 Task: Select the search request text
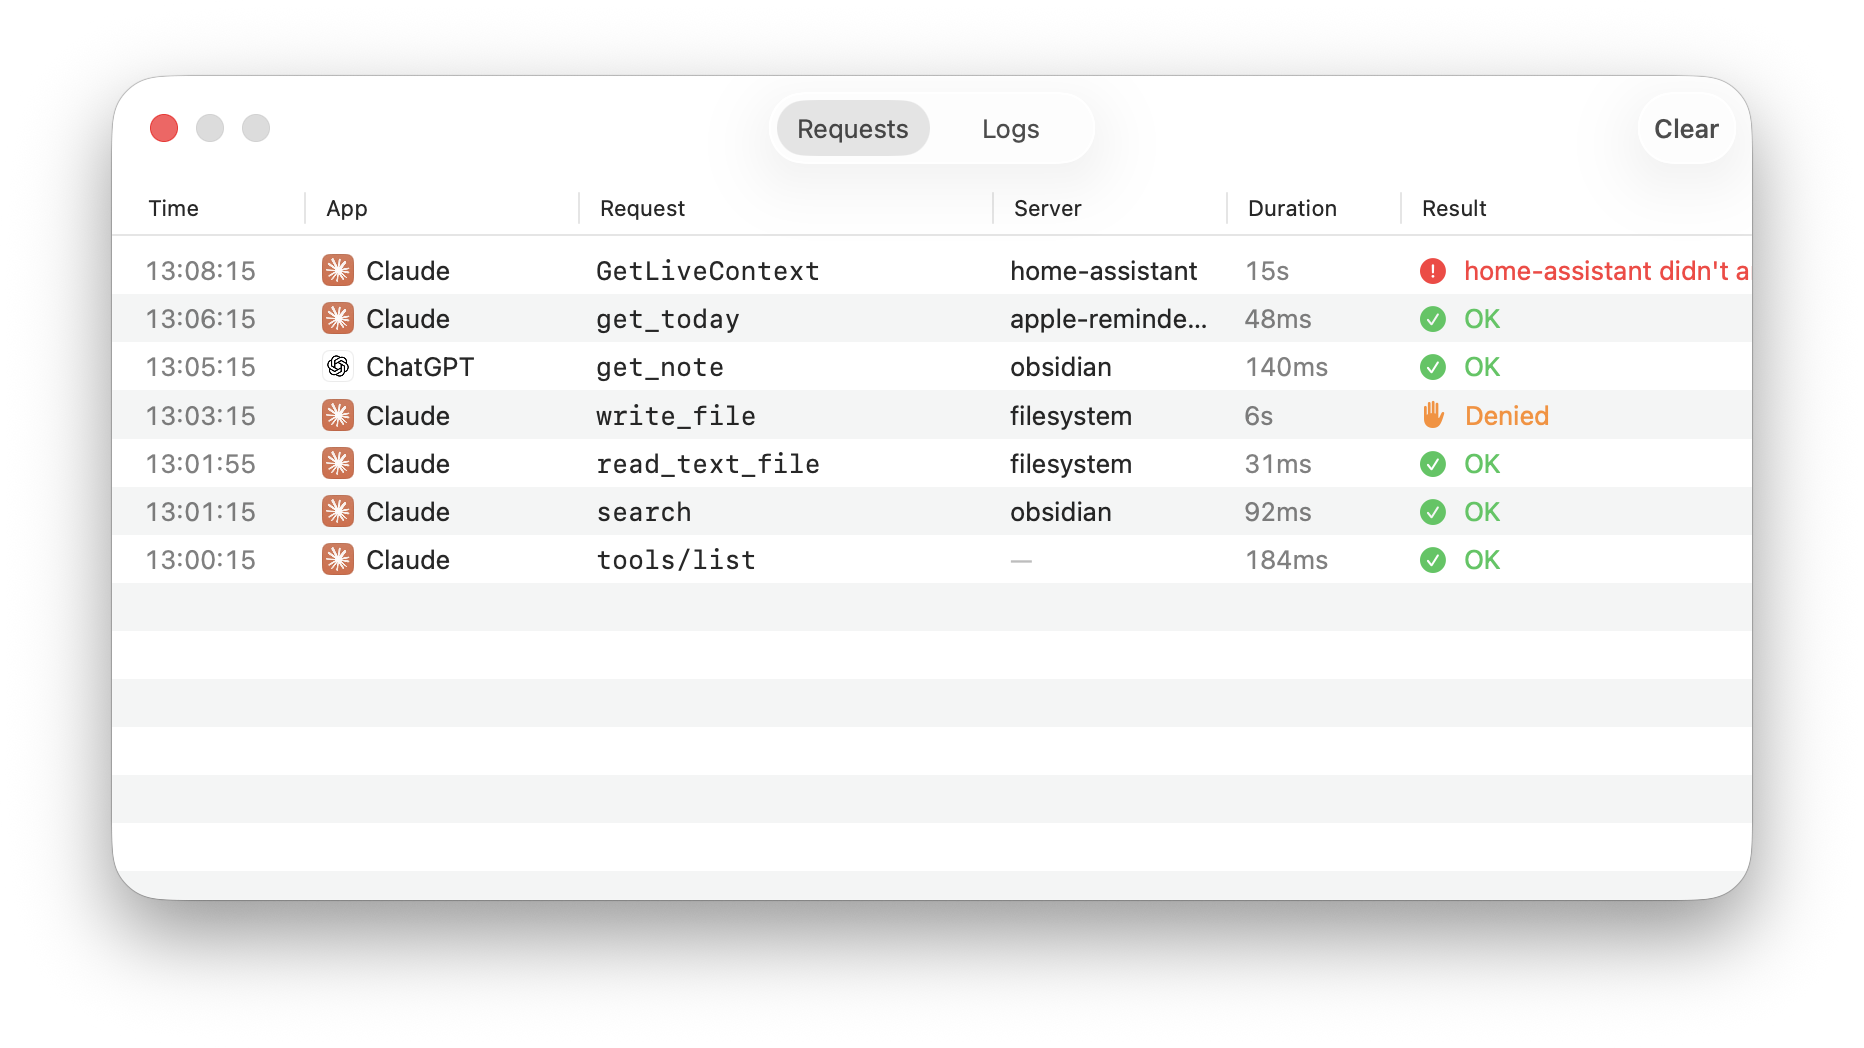click(x=643, y=512)
